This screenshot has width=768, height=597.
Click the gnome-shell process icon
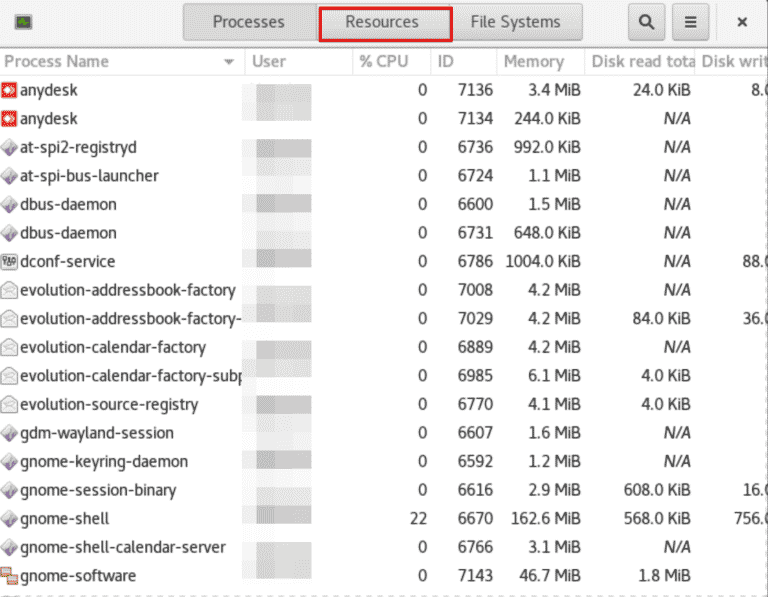pyautogui.click(x=9, y=519)
